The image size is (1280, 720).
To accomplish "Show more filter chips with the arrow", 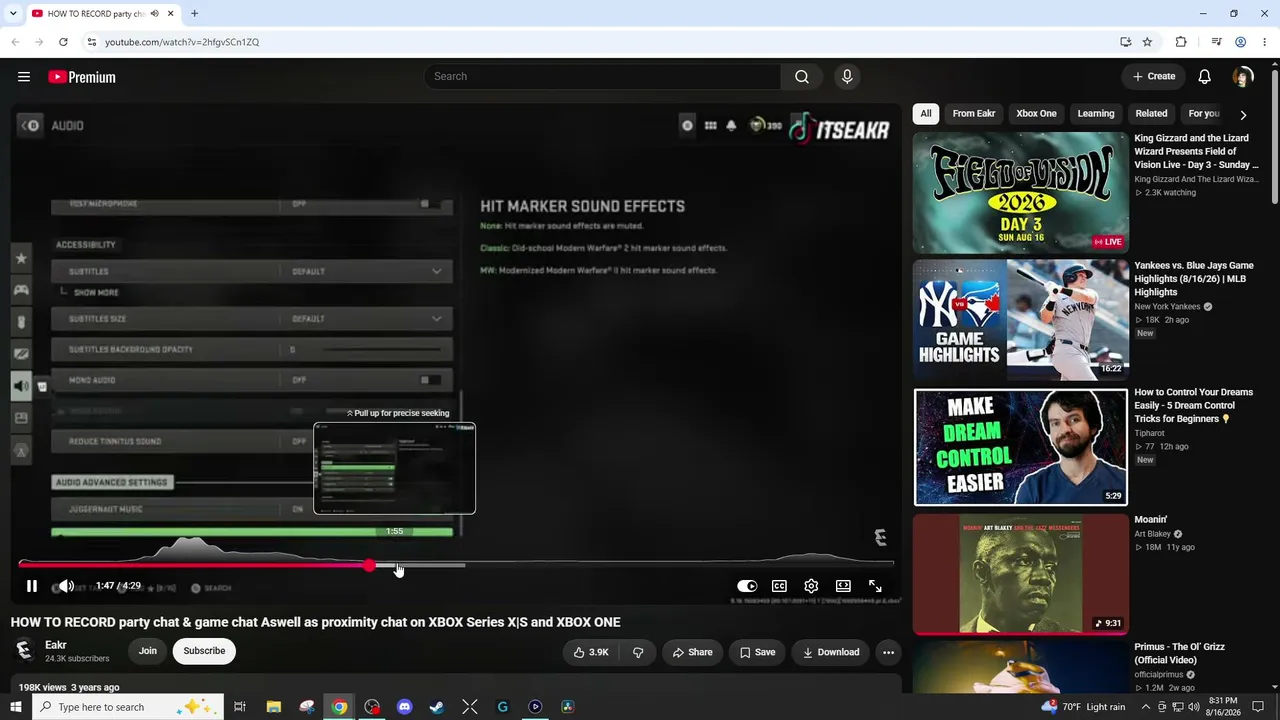I will tap(1243, 115).
